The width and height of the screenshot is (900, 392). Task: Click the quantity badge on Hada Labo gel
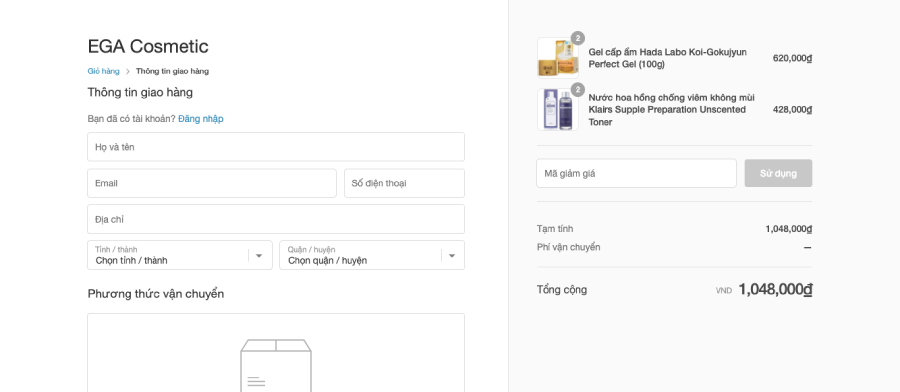577,38
